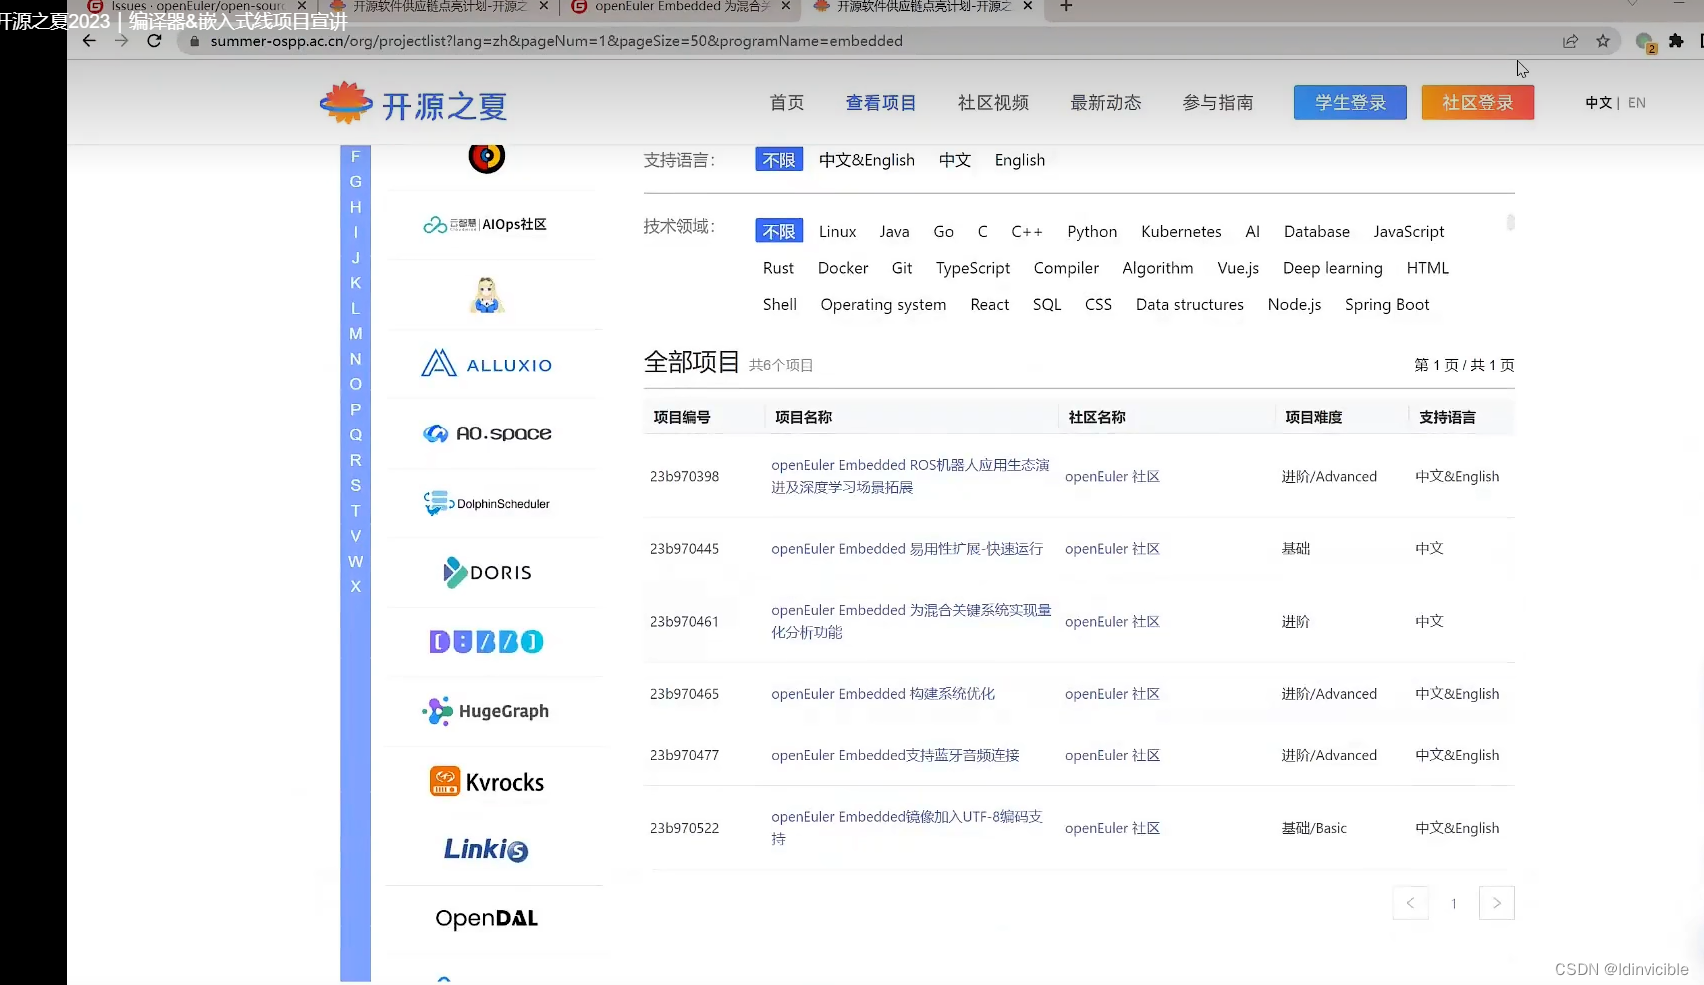
Task: Open 查看项目 in the navigation menu
Action: click(881, 103)
